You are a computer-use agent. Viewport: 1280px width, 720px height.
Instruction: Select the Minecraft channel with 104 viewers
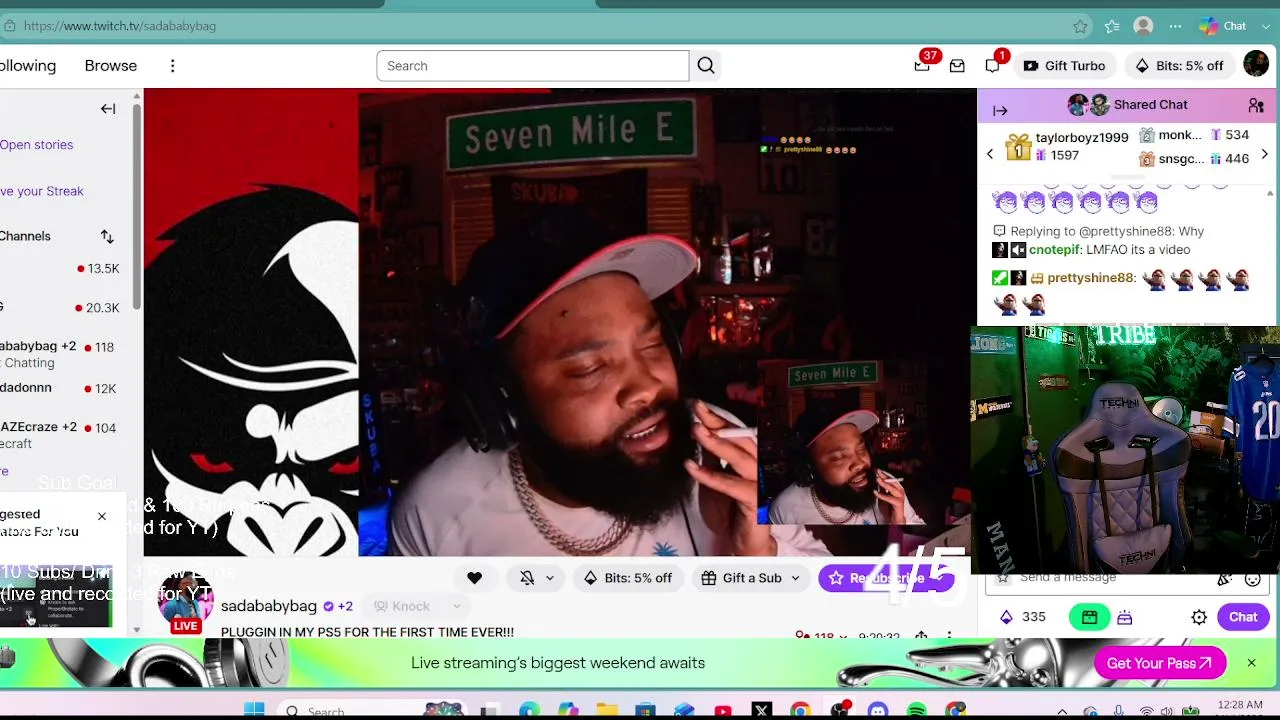click(68, 435)
